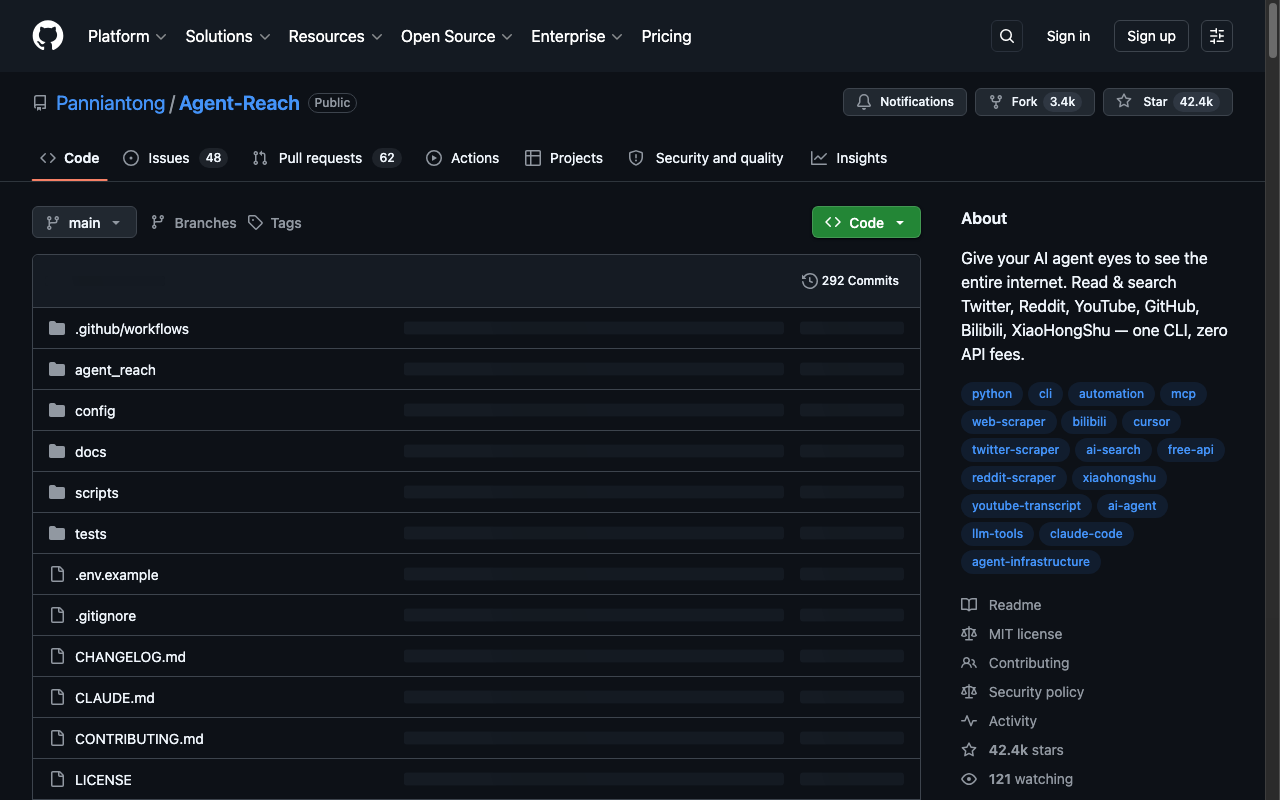The height and width of the screenshot is (800, 1280).
Task: View the Tags list
Action: click(275, 222)
